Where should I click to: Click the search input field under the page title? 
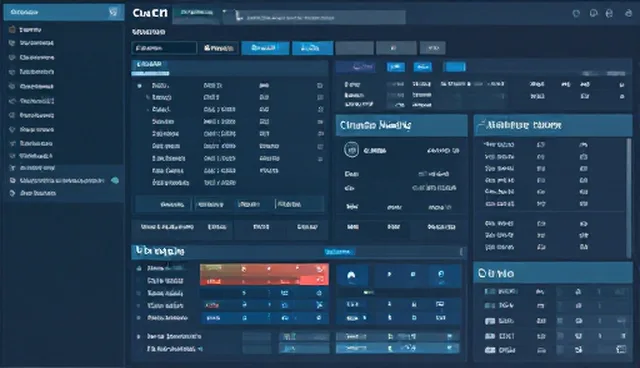(164, 48)
